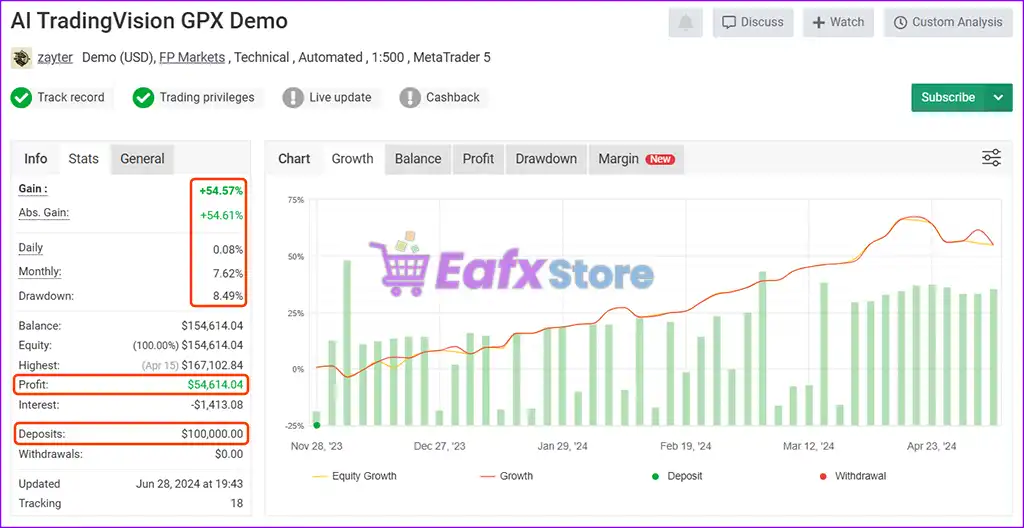Click the Track record green checkmark icon
The width and height of the screenshot is (1024, 528).
pyautogui.click(x=22, y=98)
